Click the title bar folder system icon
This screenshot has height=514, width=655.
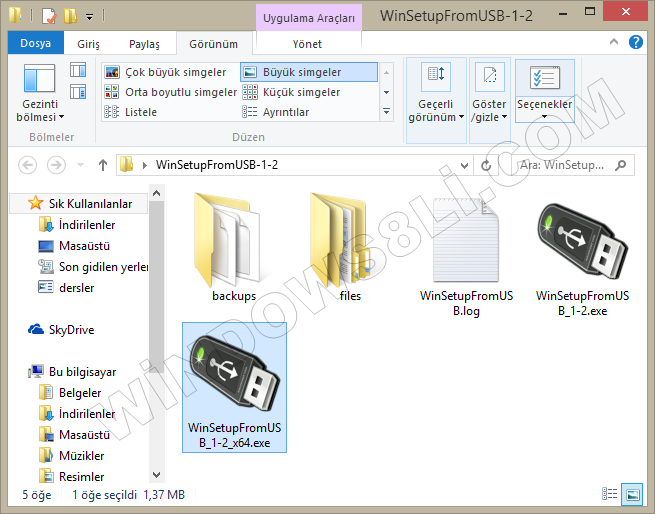15,15
